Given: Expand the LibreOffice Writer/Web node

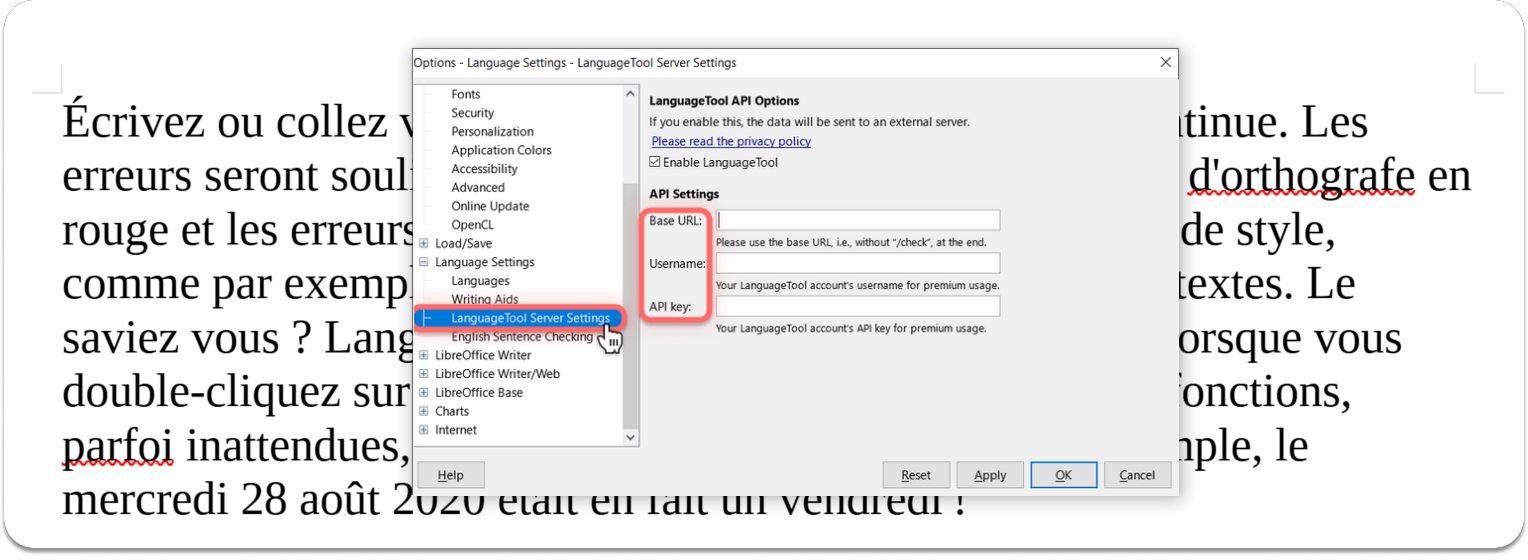Looking at the screenshot, I should pyautogui.click(x=424, y=374).
